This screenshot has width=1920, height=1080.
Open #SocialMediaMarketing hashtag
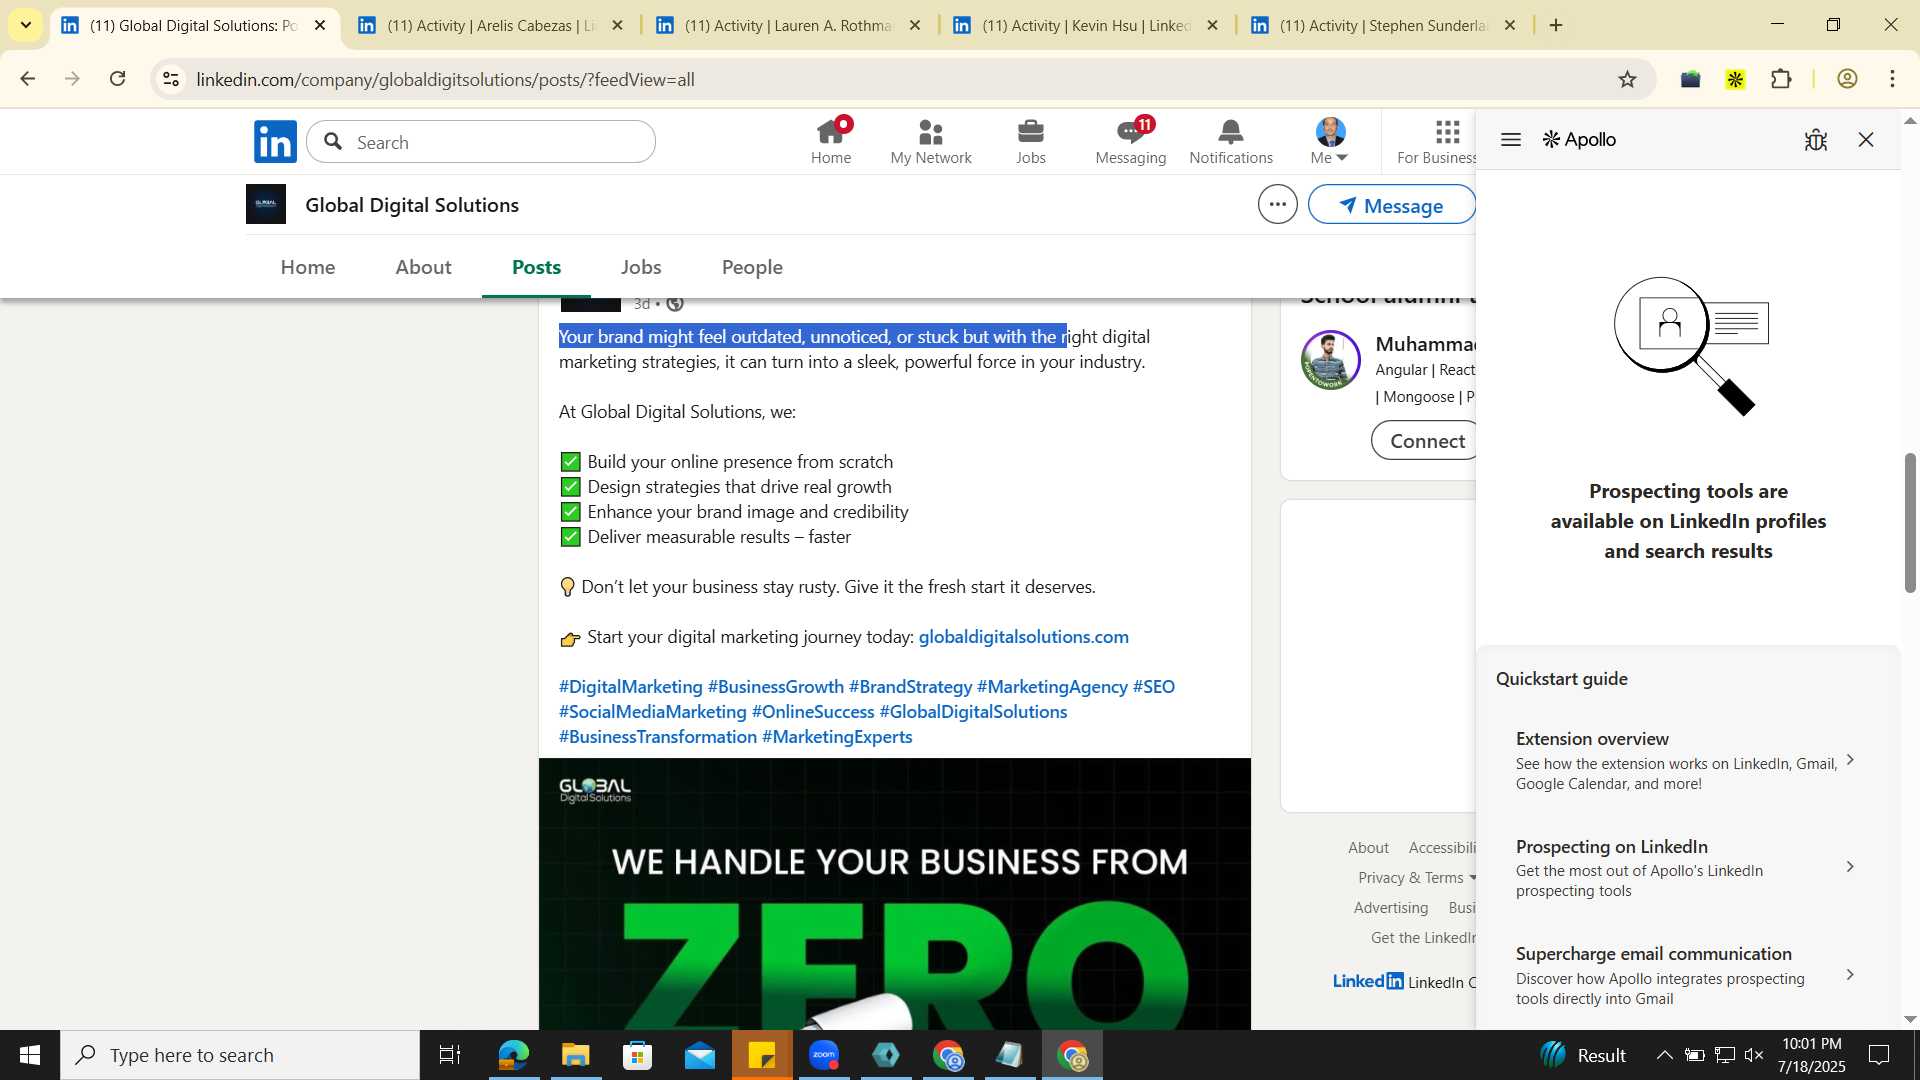point(652,712)
